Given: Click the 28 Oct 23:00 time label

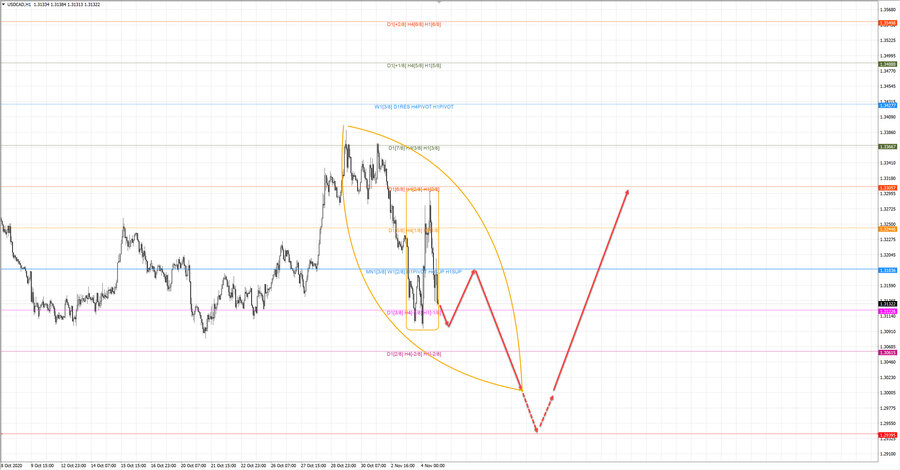Looking at the screenshot, I should (344, 465).
